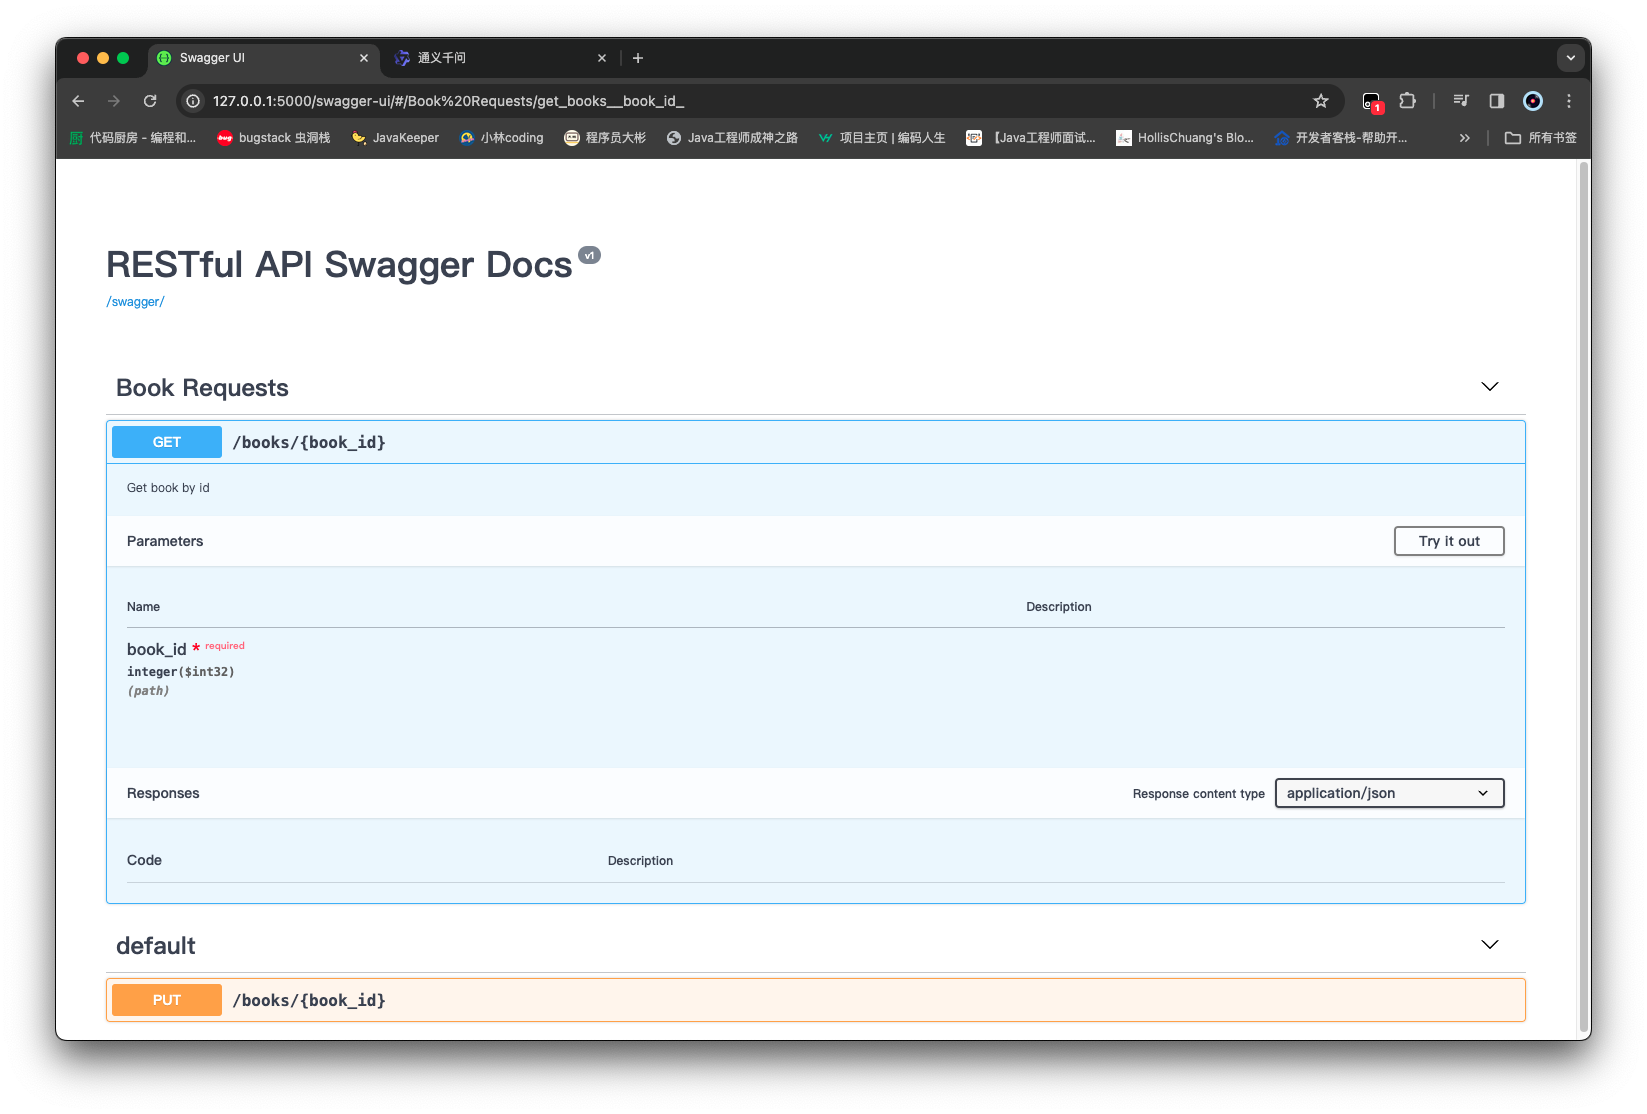Open the HollisChuang's Blog bookmark
Viewport: 1647px width, 1114px height.
(1185, 138)
